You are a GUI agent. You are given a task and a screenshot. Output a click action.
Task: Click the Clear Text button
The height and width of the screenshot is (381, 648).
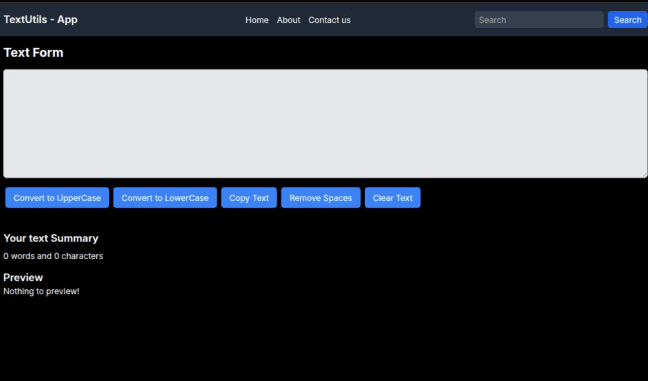[x=393, y=198]
